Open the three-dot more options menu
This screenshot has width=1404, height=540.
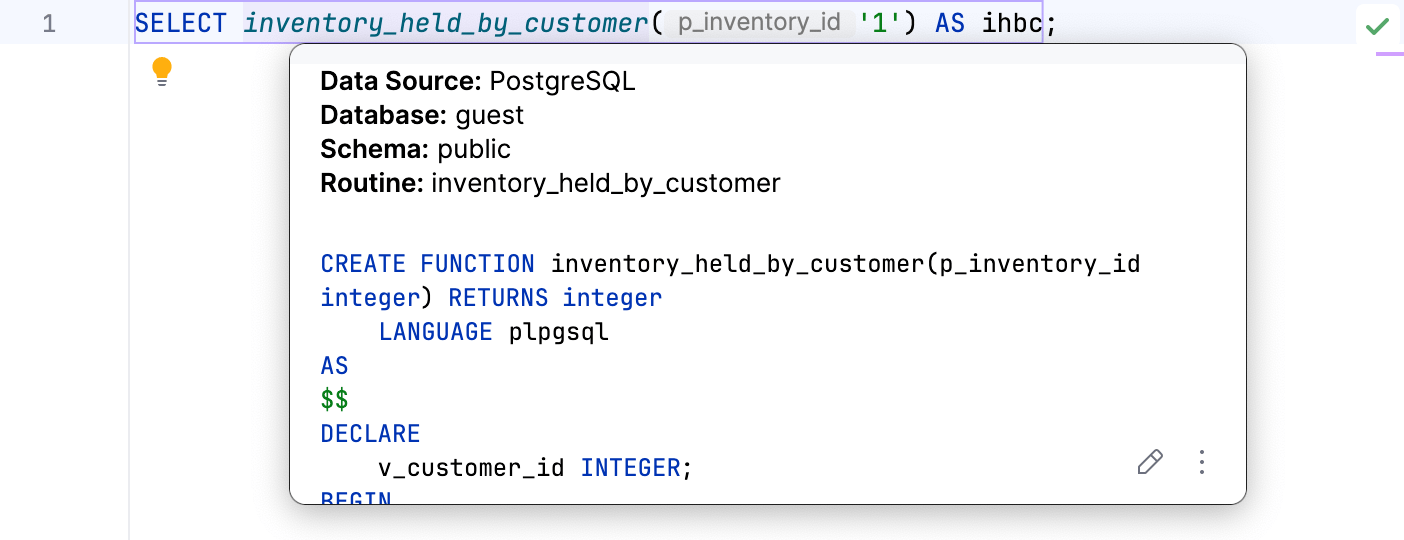point(1202,462)
